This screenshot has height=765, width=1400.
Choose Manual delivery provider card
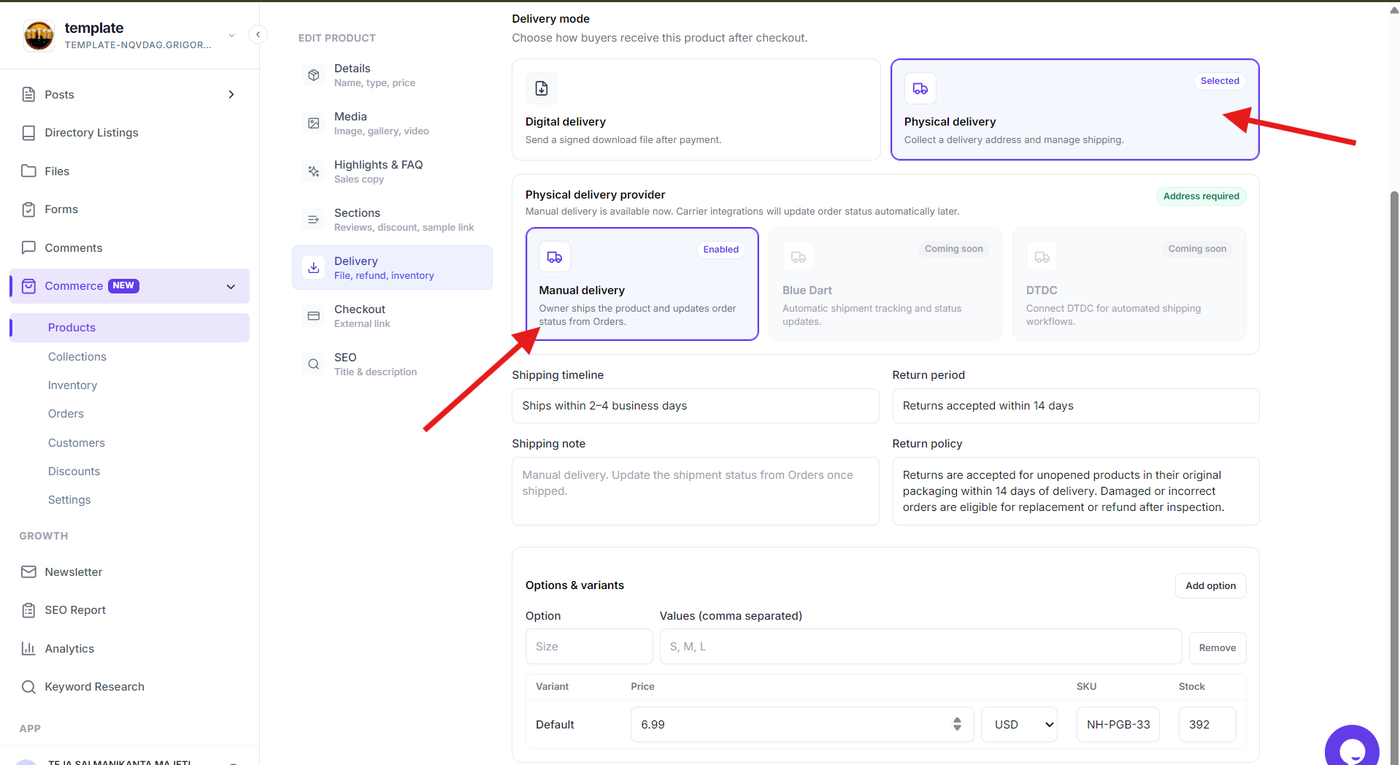coord(642,284)
